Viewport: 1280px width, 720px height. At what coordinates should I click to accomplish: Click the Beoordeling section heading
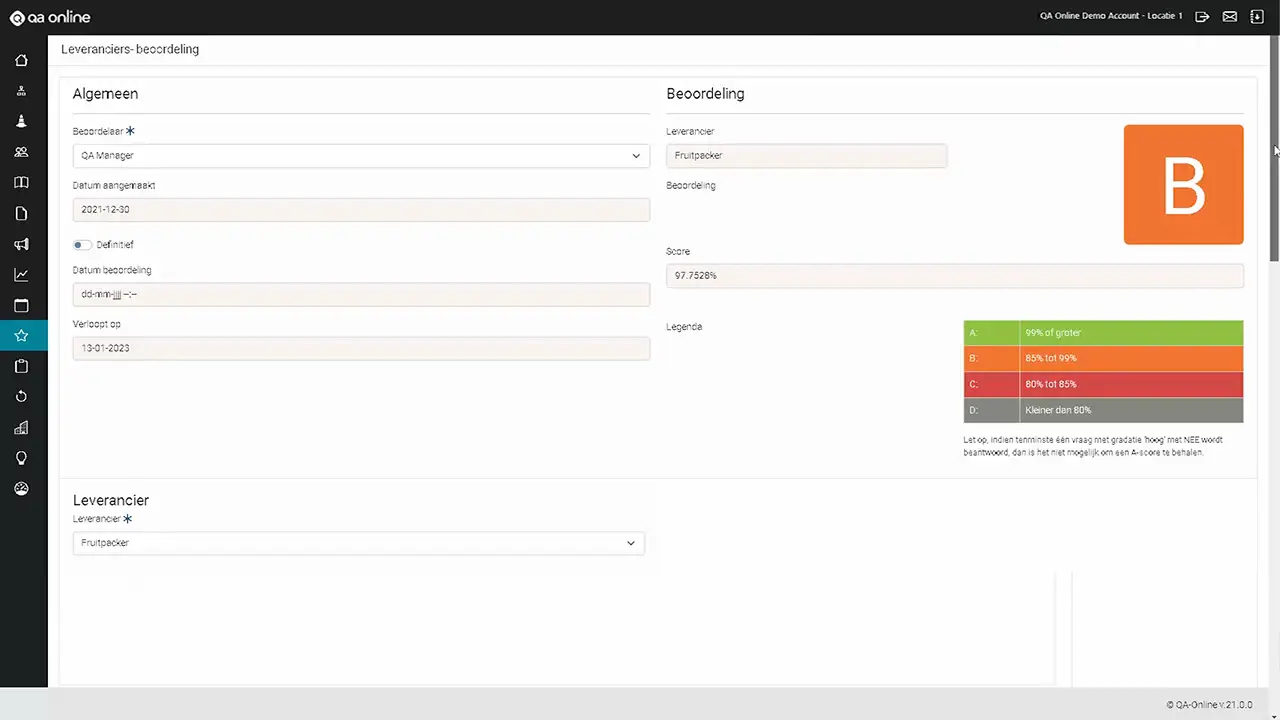(705, 94)
